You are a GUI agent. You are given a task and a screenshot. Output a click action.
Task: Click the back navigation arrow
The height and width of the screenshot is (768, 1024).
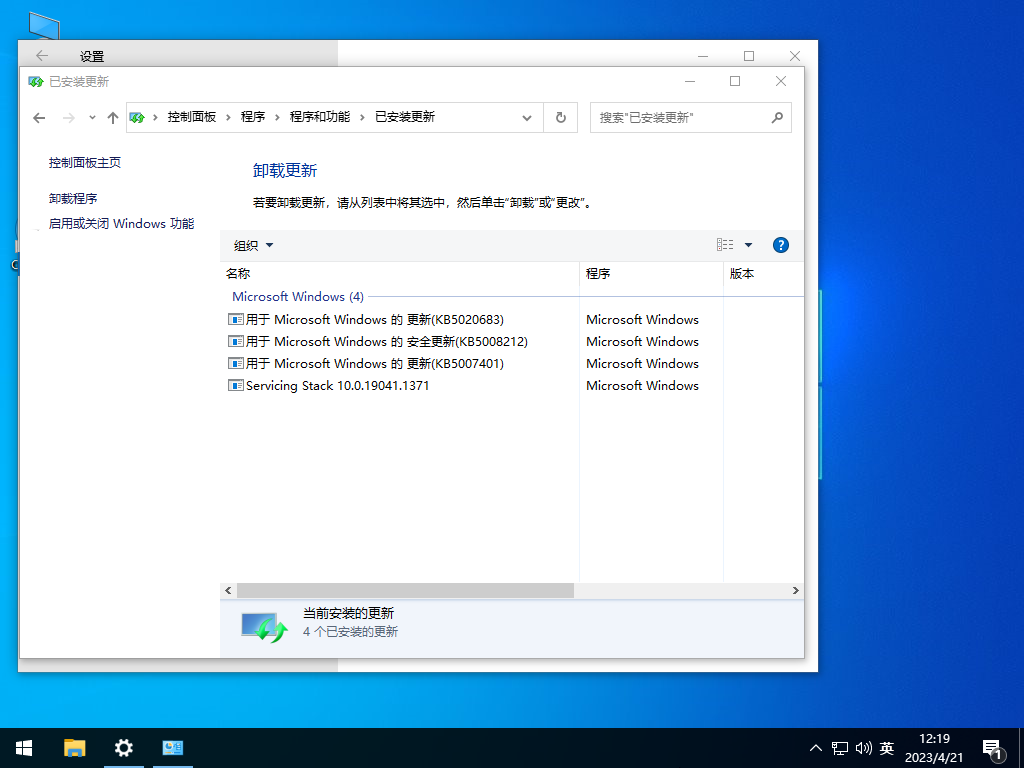tap(39, 117)
